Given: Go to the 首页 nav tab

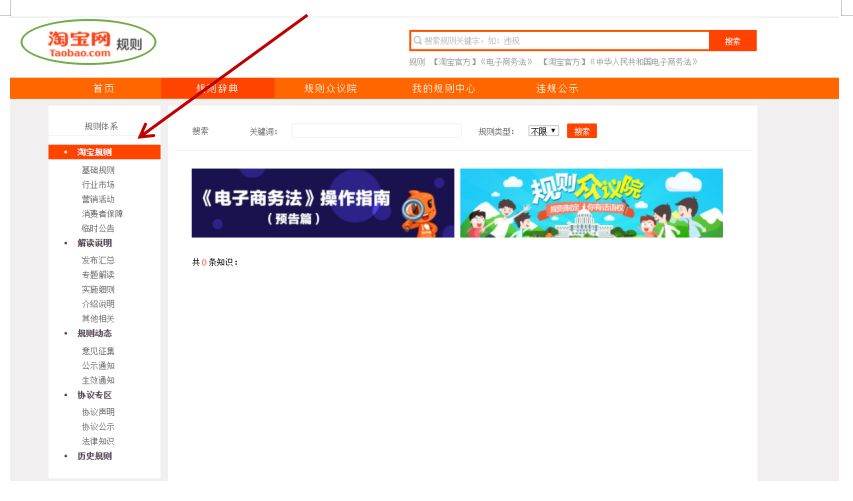Looking at the screenshot, I should (103, 89).
